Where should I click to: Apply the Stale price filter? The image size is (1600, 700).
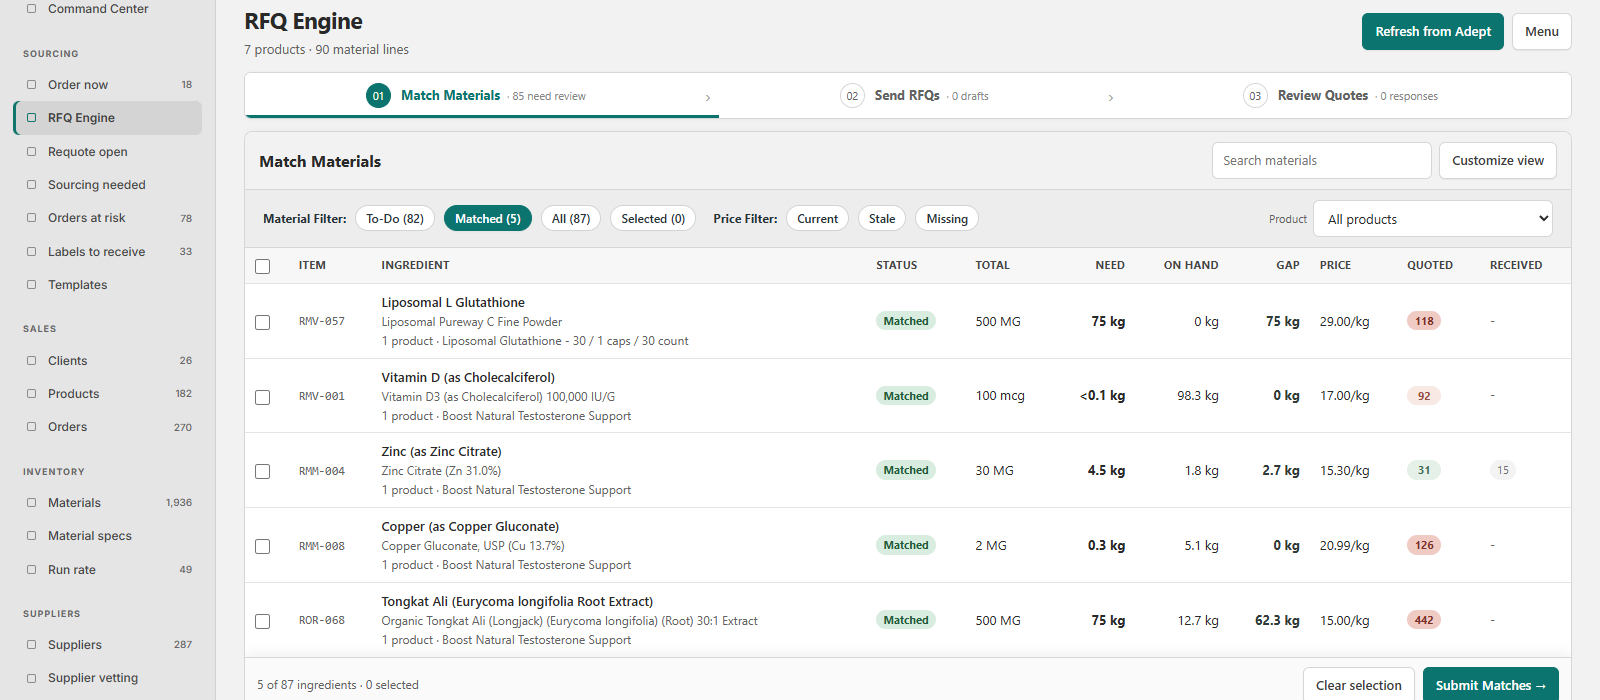[x=882, y=219]
